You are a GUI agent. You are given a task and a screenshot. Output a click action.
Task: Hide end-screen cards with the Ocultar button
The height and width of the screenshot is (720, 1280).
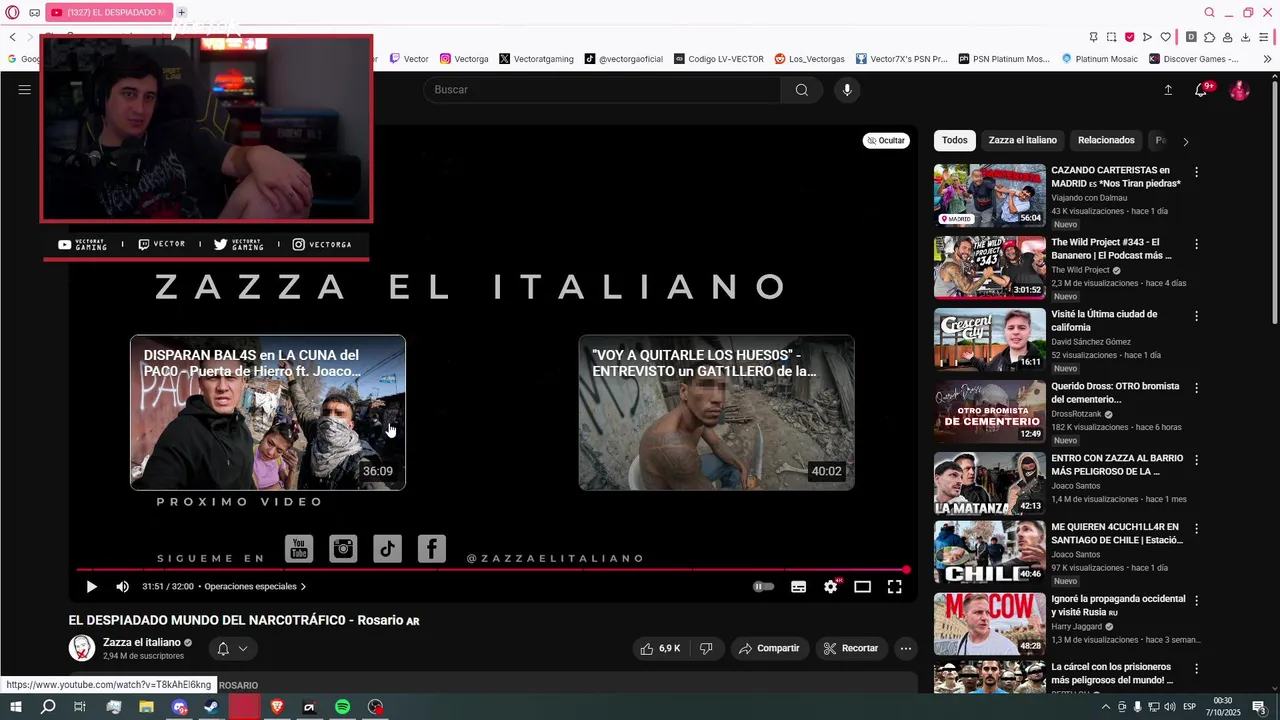coord(886,141)
